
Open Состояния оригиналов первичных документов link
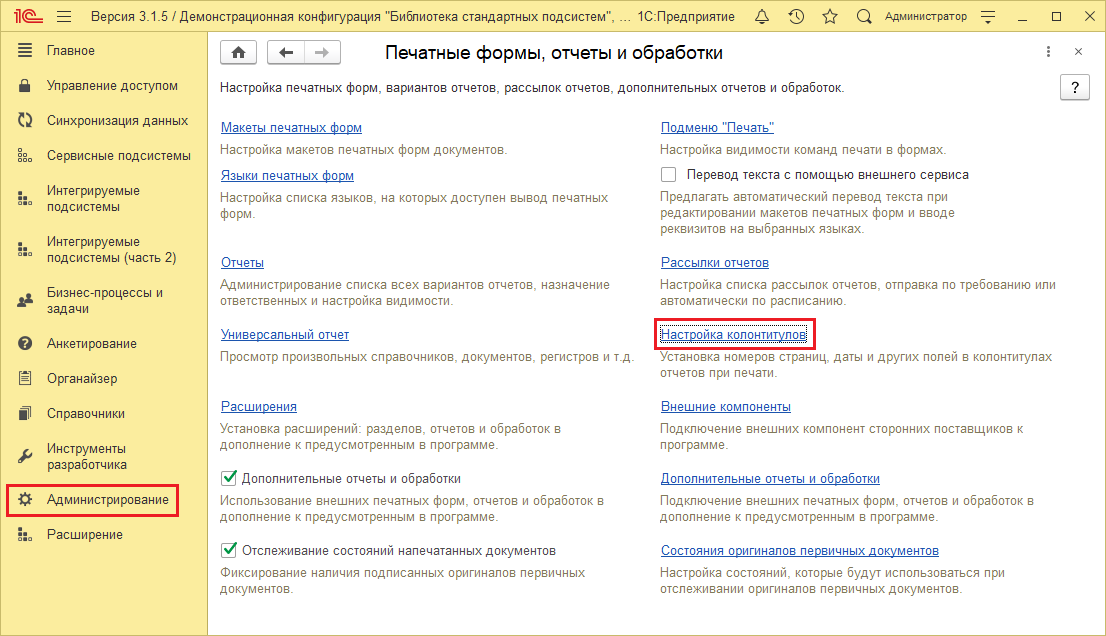pyautogui.click(x=800, y=550)
